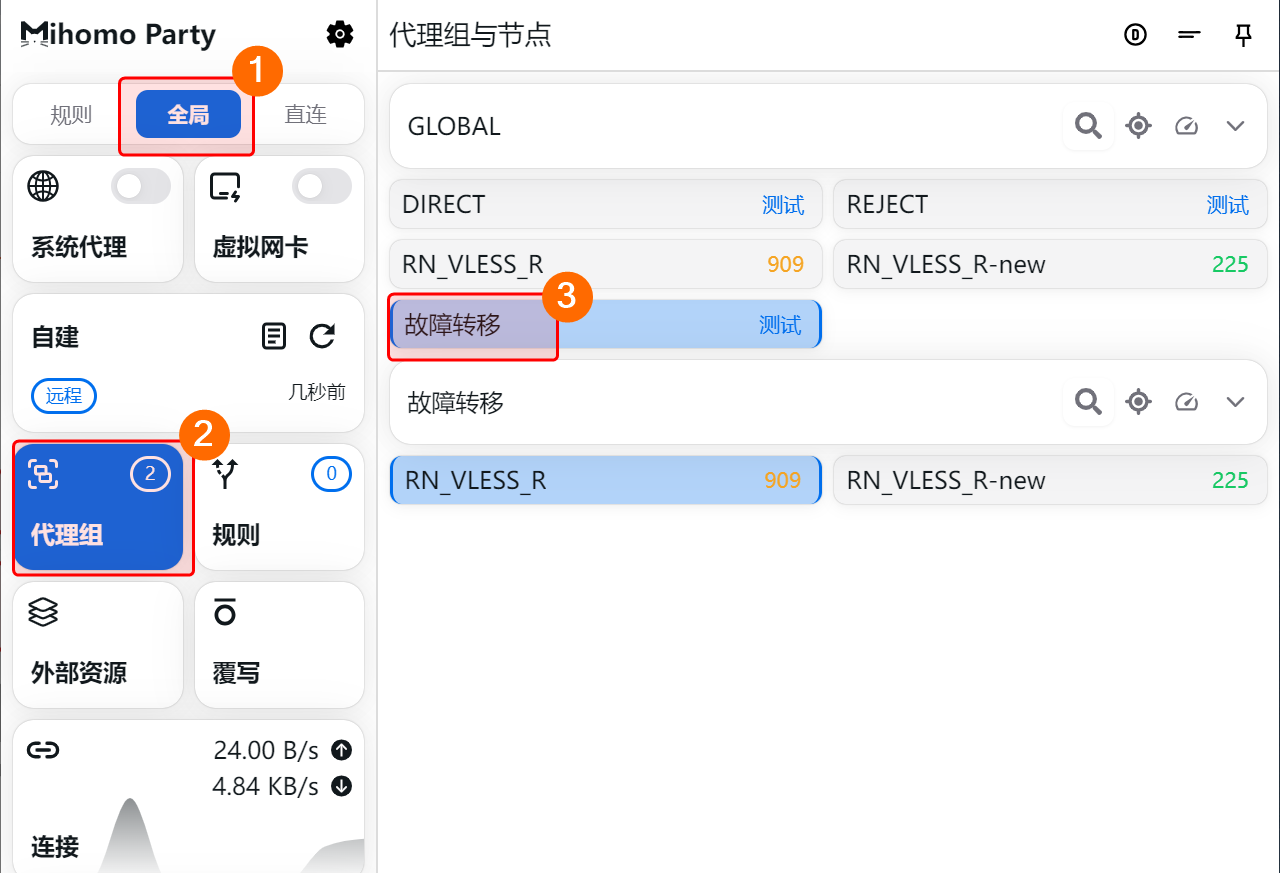Toggle the 虚拟网卡 switch
1280x873 pixels.
321,186
